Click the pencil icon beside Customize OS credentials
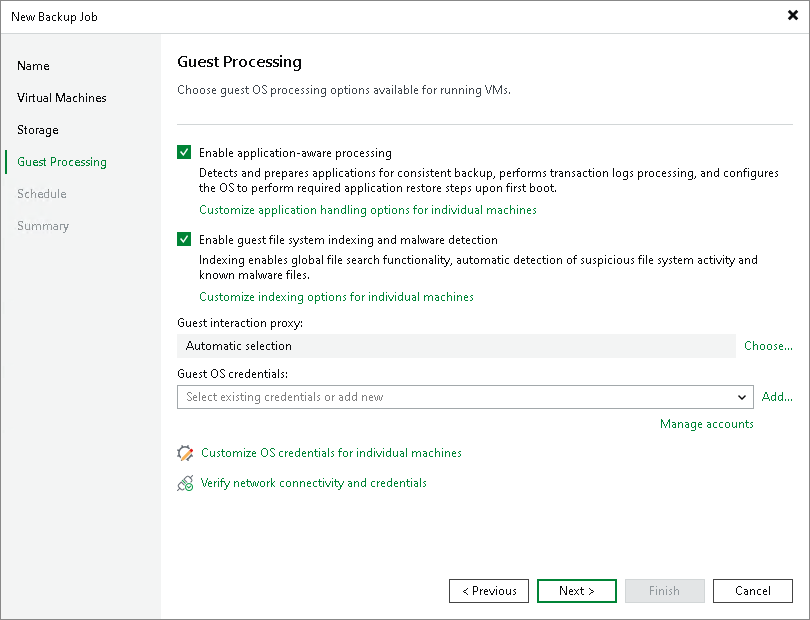Viewport: 810px width, 620px height. 185,453
